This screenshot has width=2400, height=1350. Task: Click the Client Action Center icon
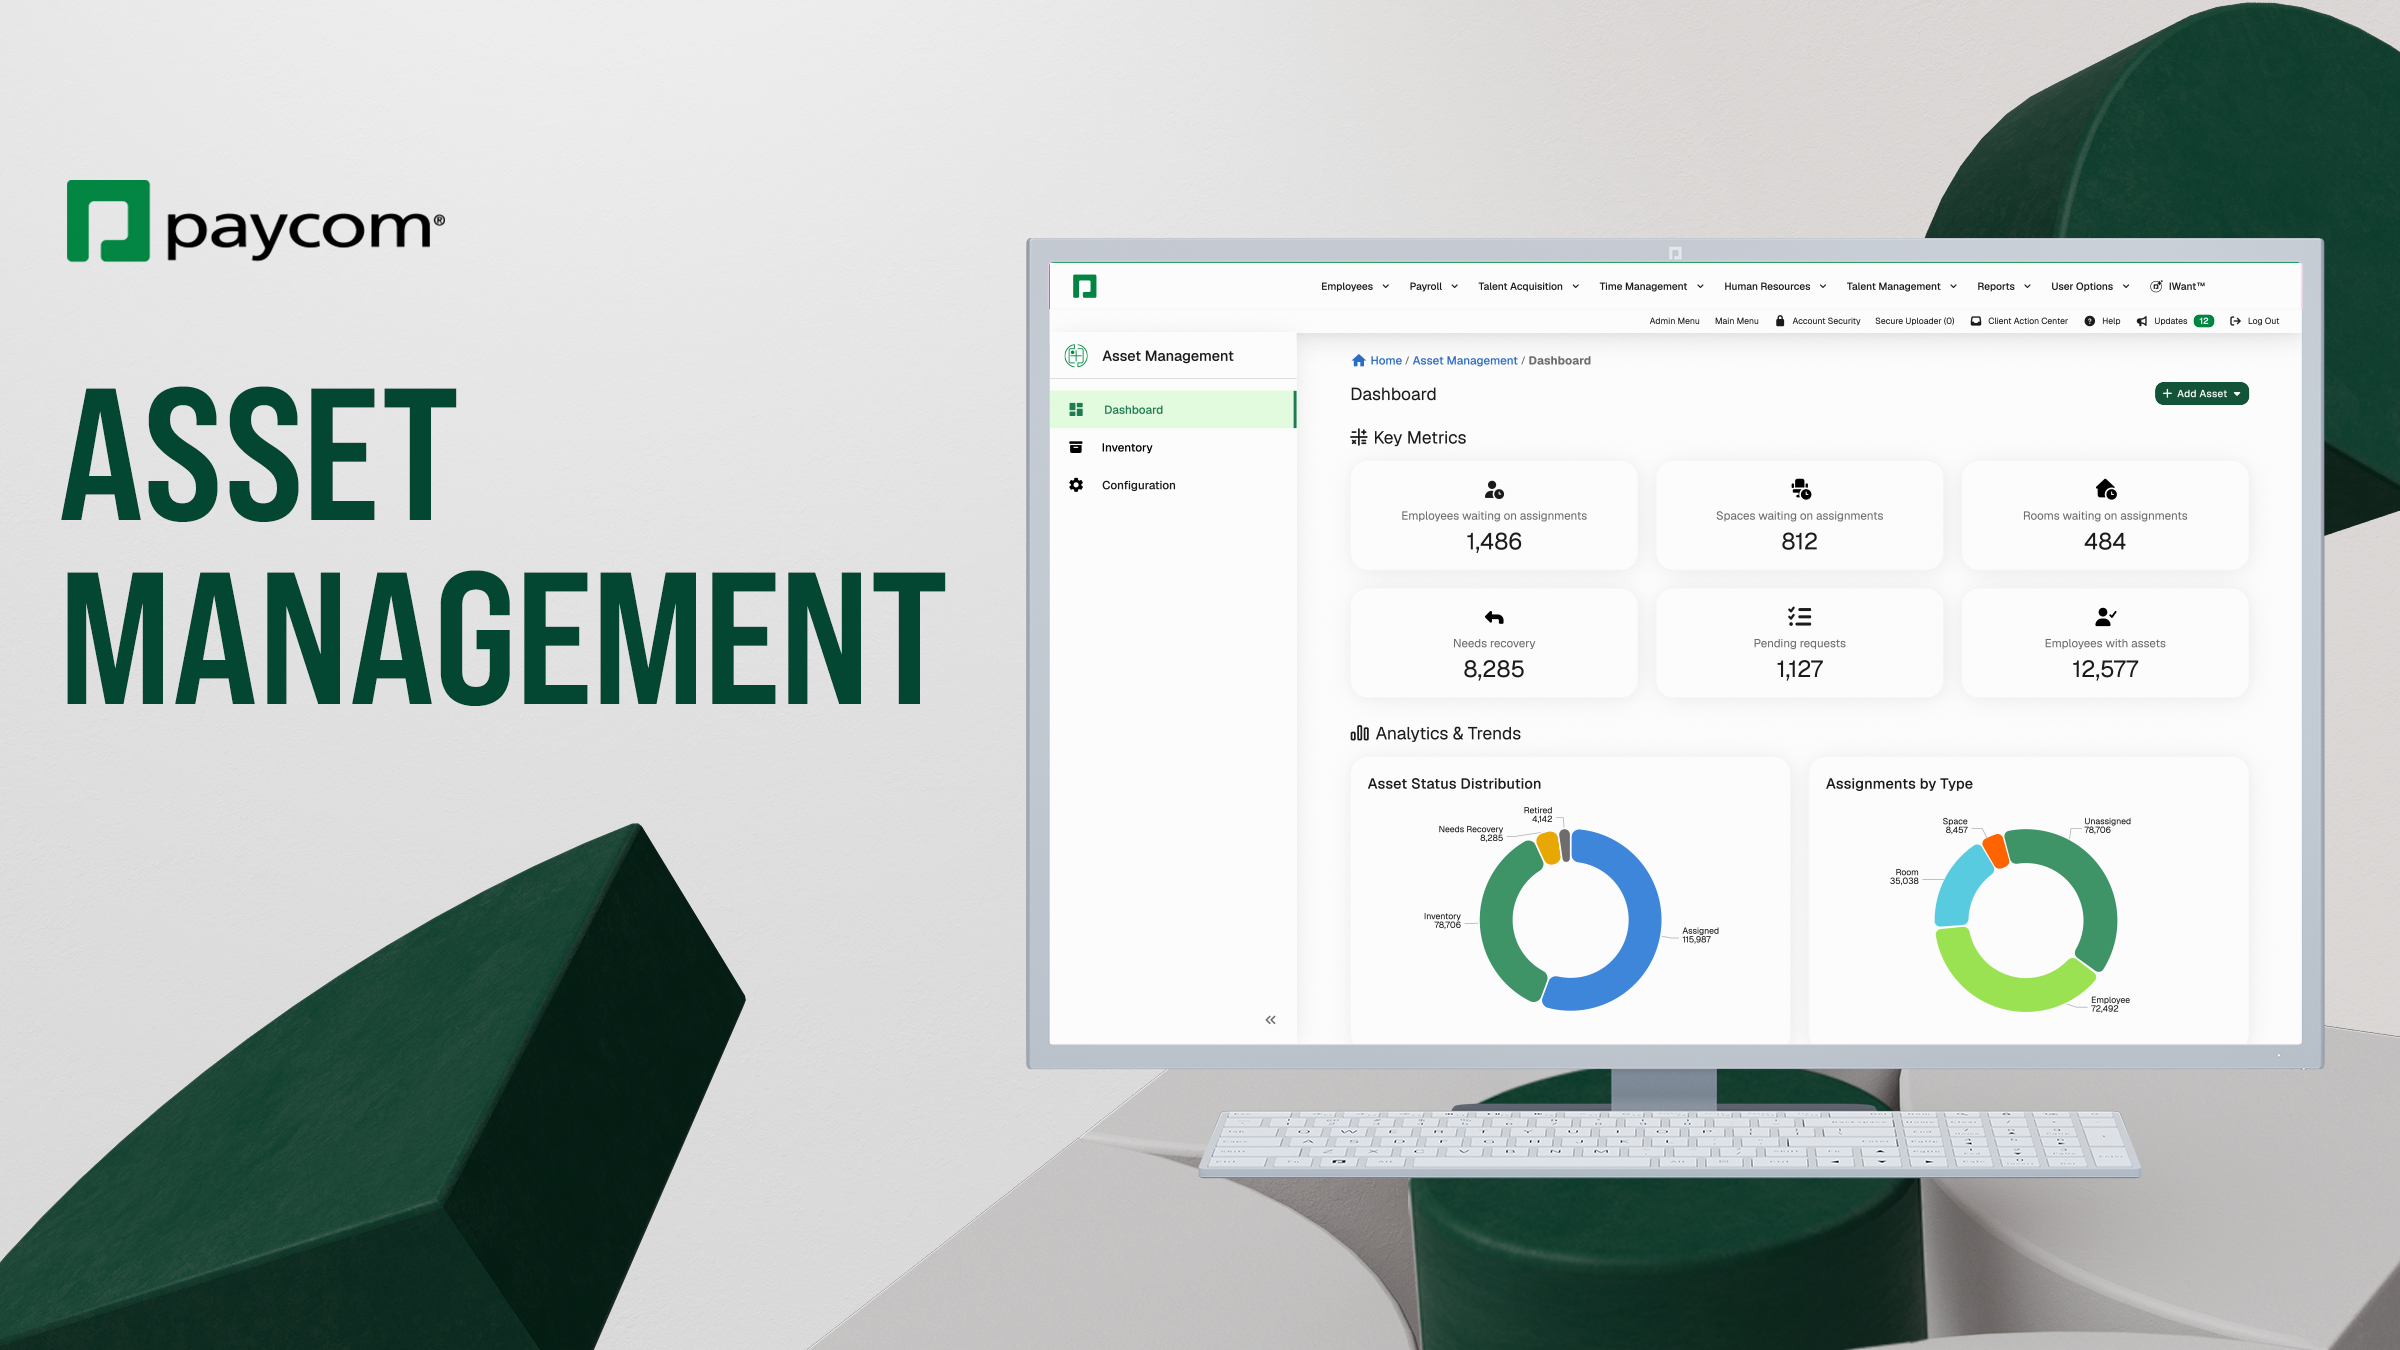click(x=1976, y=321)
